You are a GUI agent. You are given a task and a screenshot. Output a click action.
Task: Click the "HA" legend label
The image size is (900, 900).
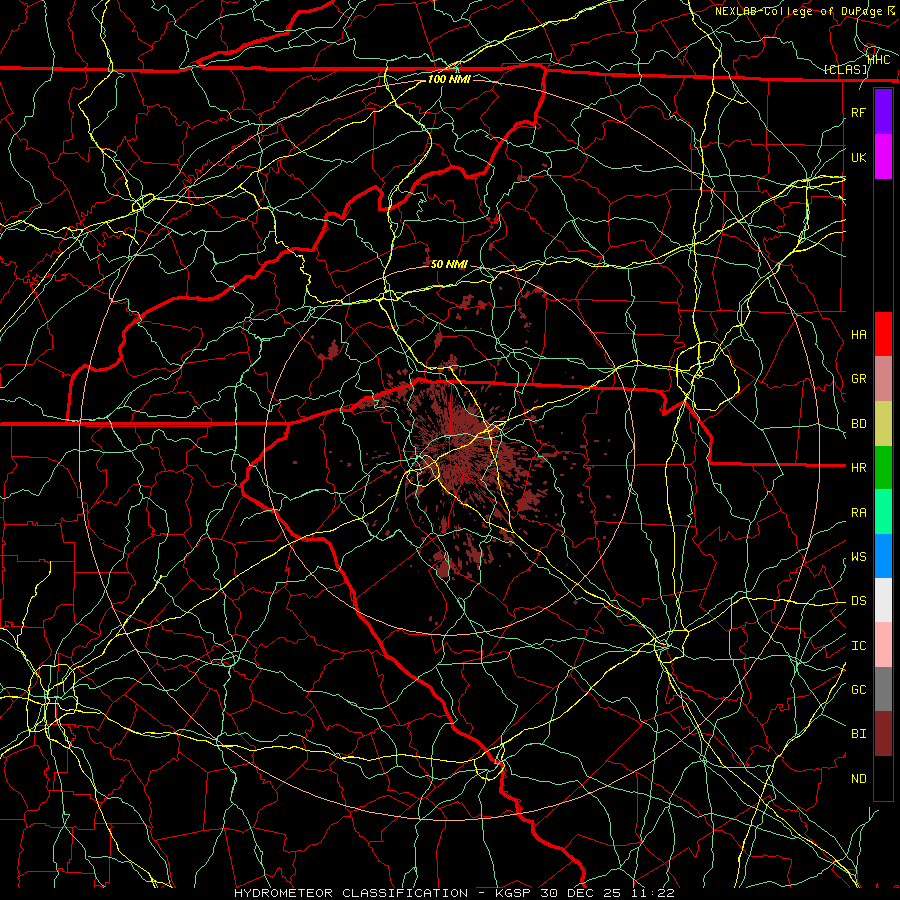(x=858, y=335)
